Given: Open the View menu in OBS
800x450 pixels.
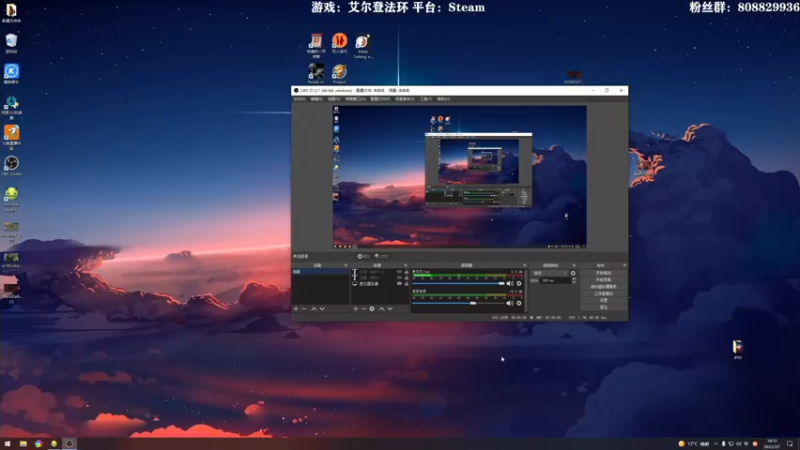Looking at the screenshot, I should pyautogui.click(x=334, y=99).
